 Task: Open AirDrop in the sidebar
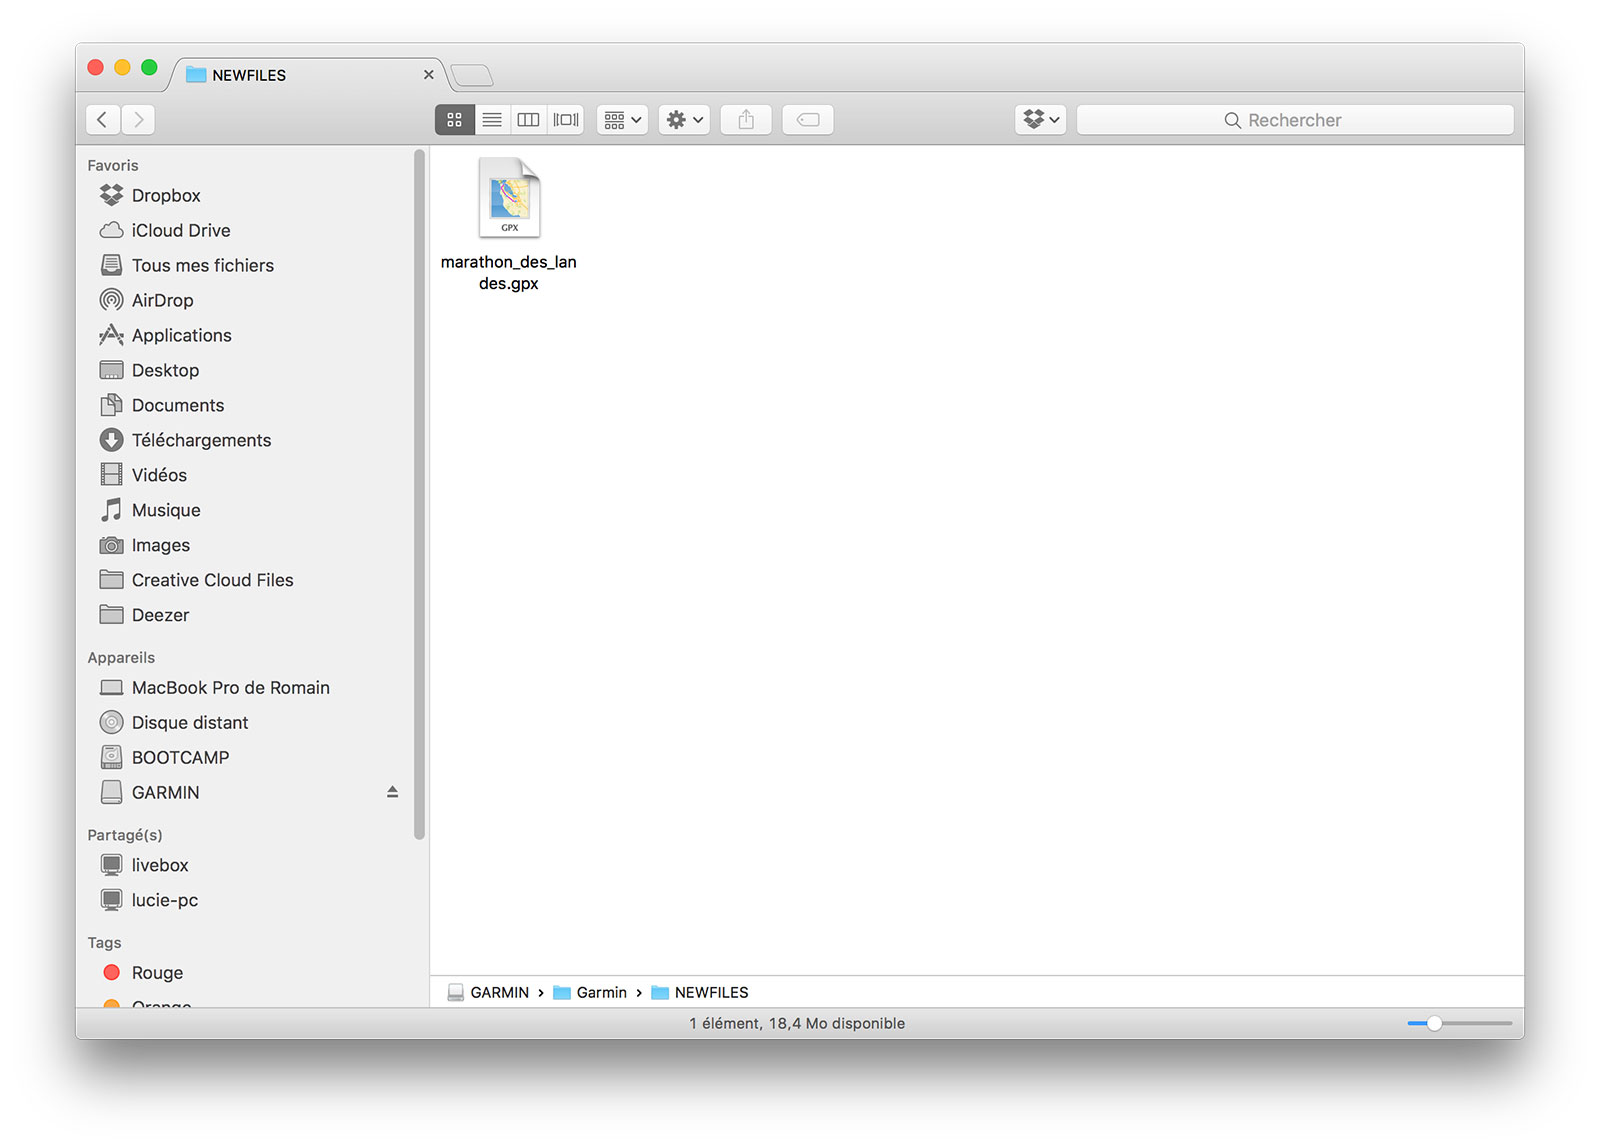point(162,300)
